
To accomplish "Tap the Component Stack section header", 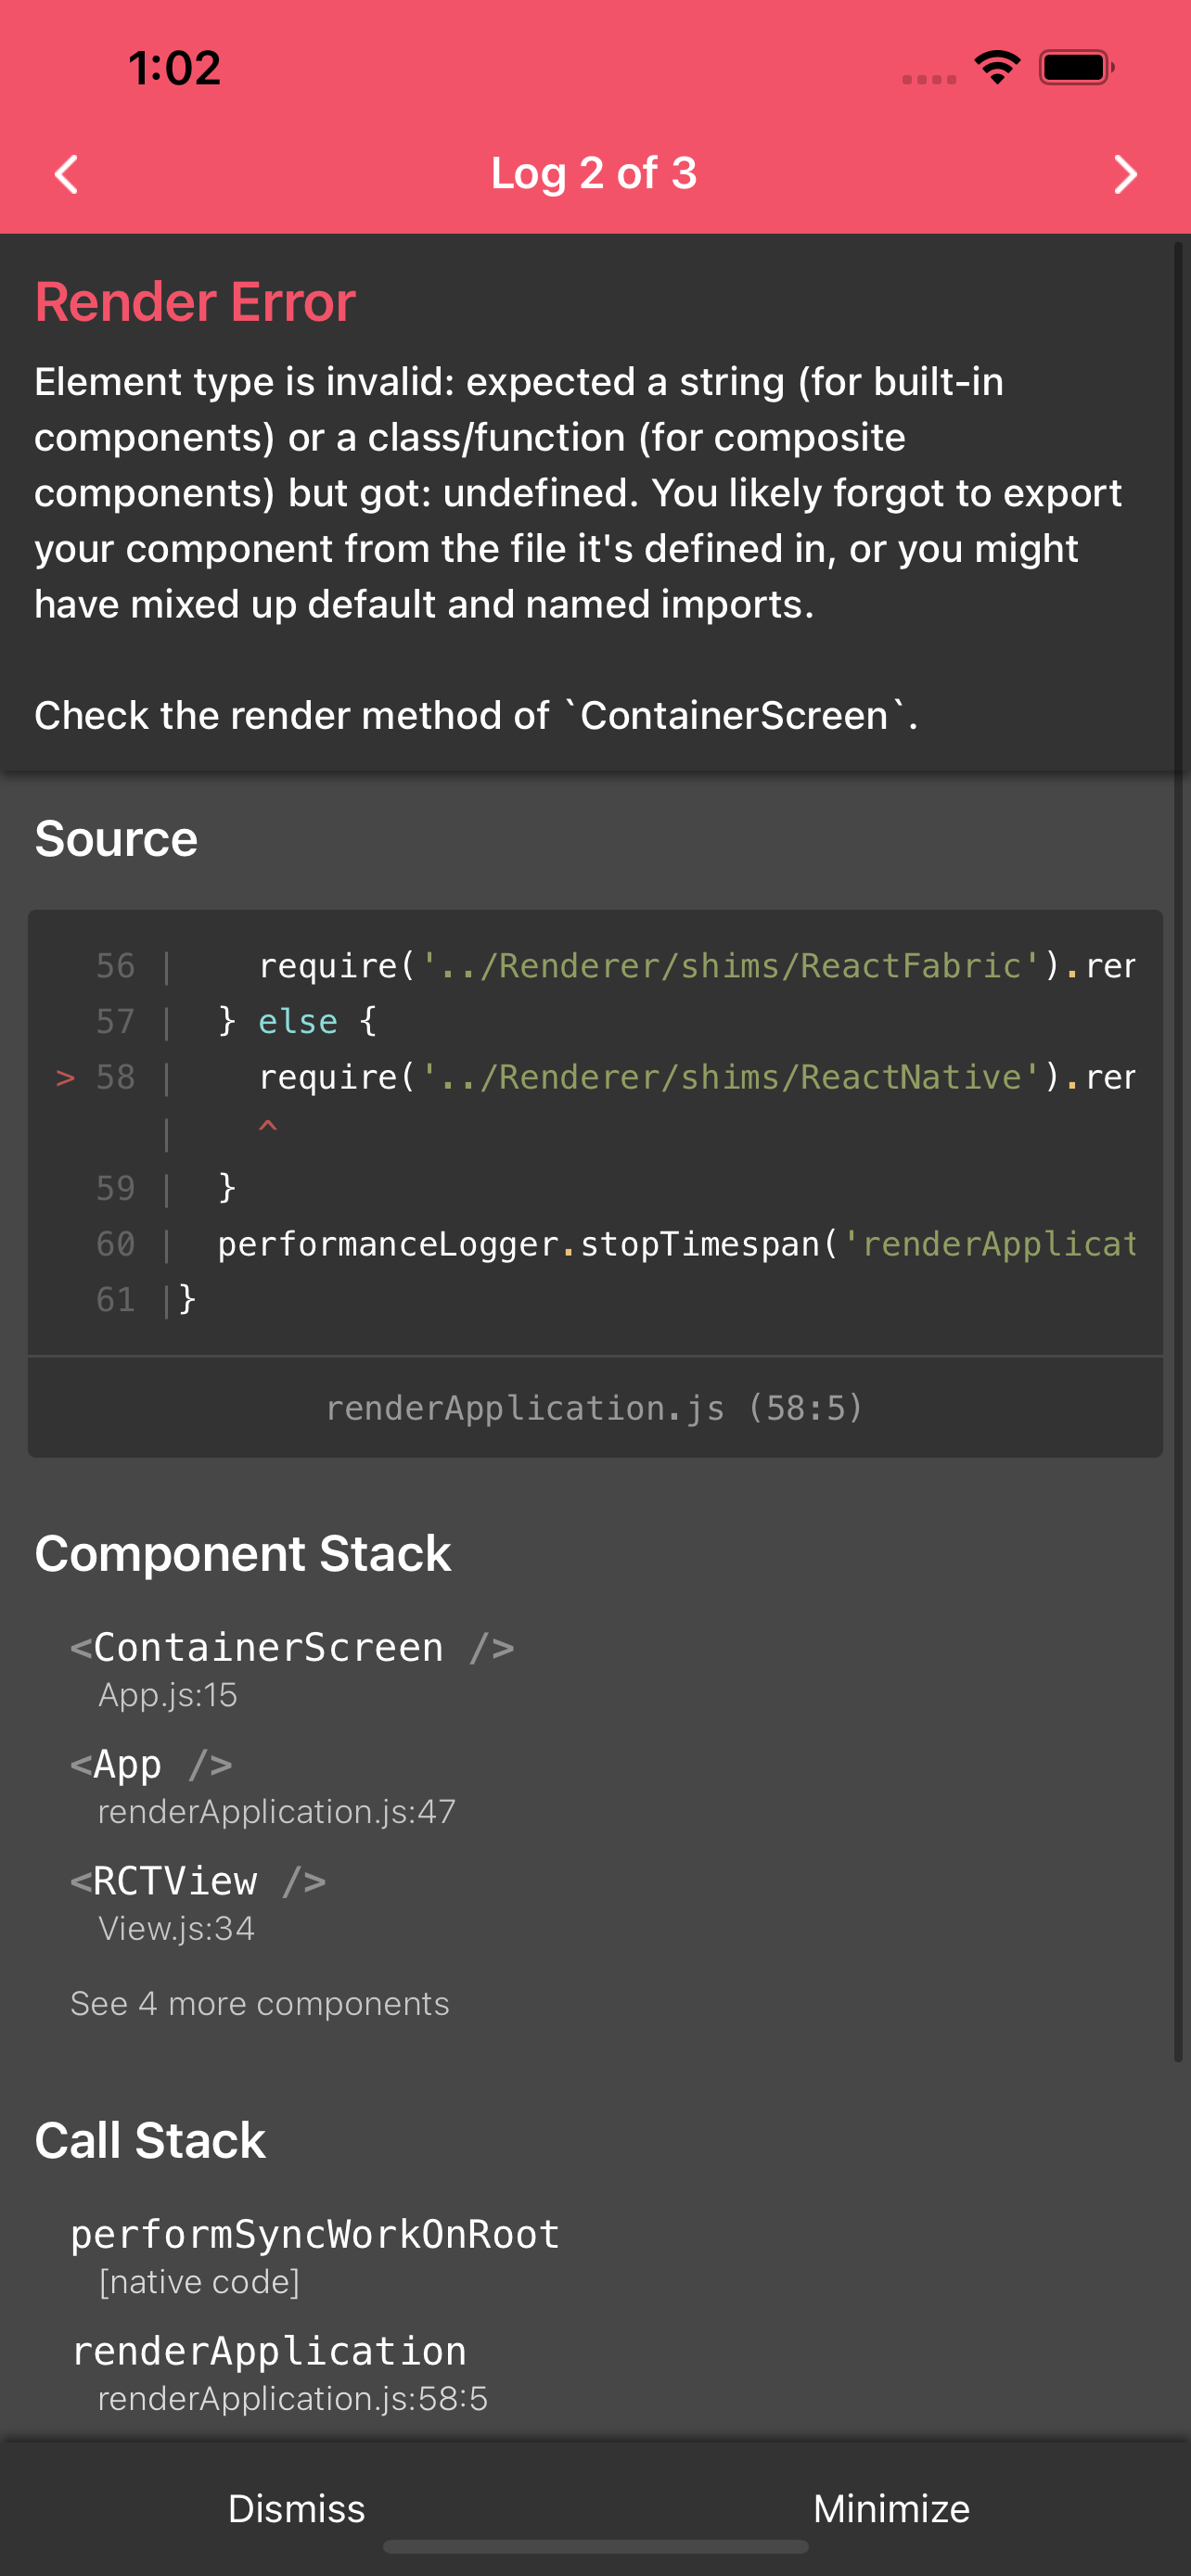I will [x=243, y=1553].
